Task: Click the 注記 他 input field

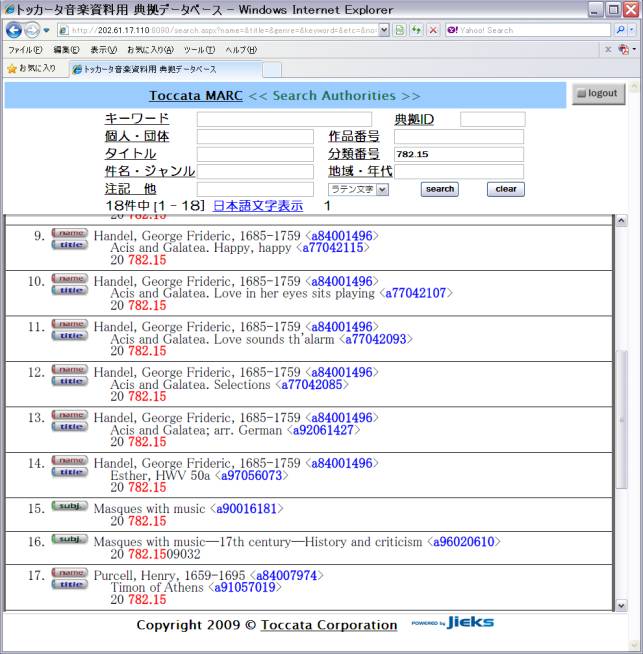Action: point(255,189)
